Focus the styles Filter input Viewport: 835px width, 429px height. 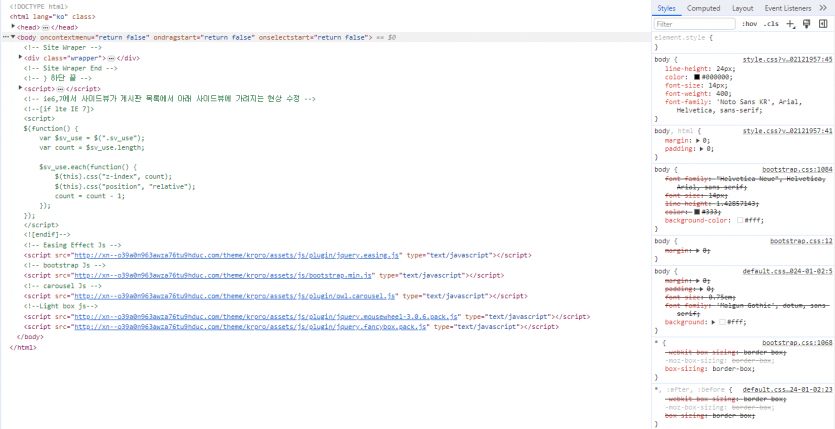(x=694, y=24)
